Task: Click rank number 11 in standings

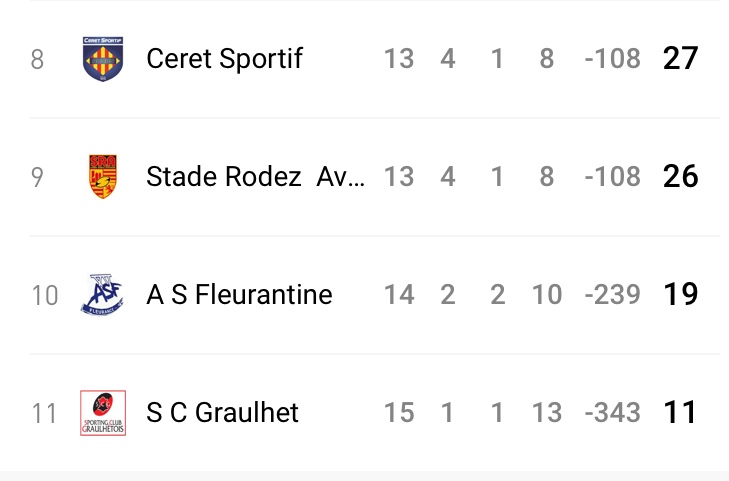Action: pyautogui.click(x=45, y=413)
